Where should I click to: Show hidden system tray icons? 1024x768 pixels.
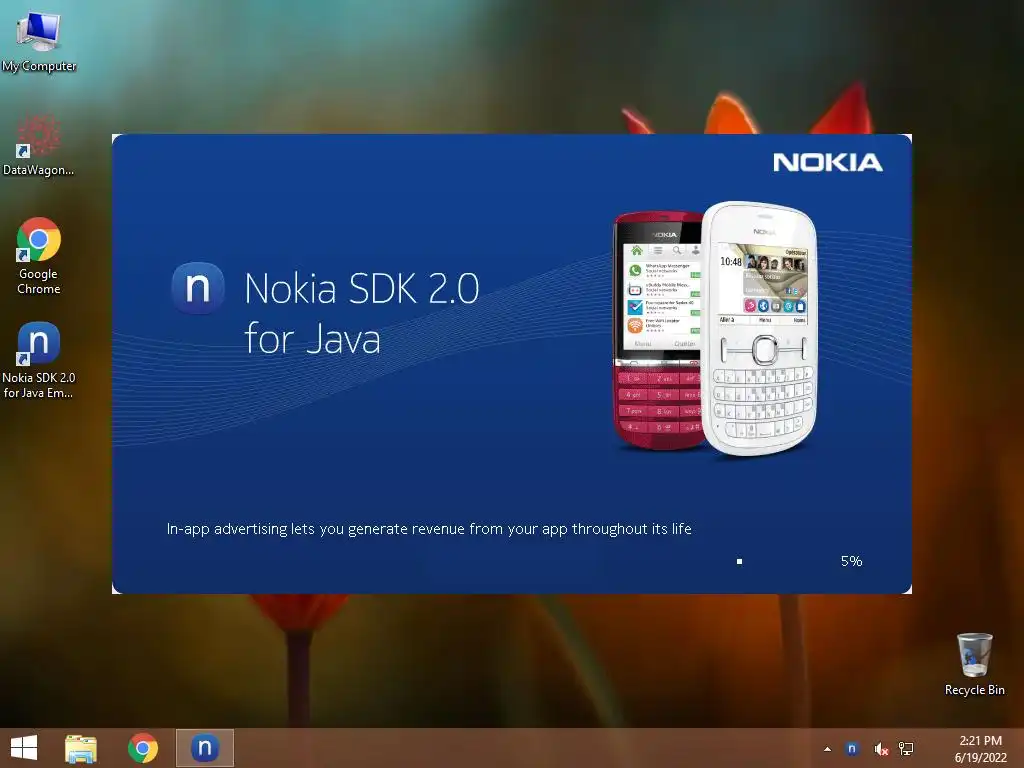(x=827, y=749)
